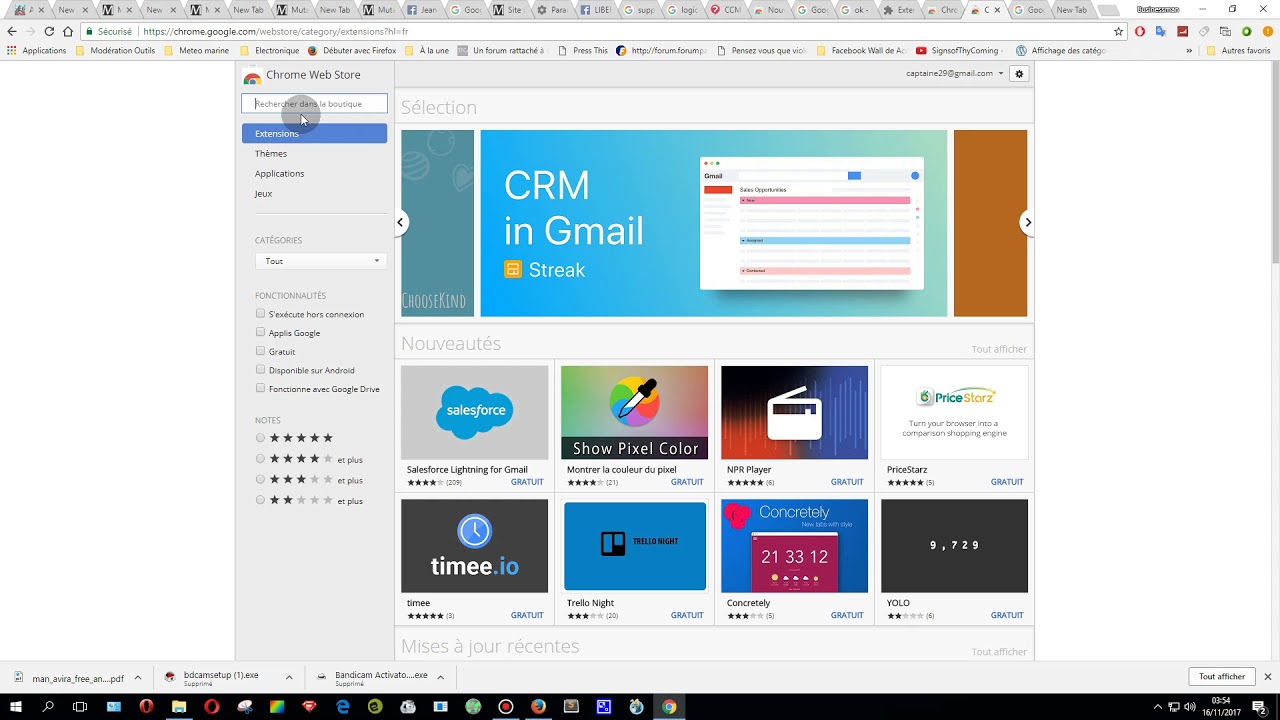Expand bdcamsetup (1).exe download options
1280x720 pixels.
click(289, 677)
